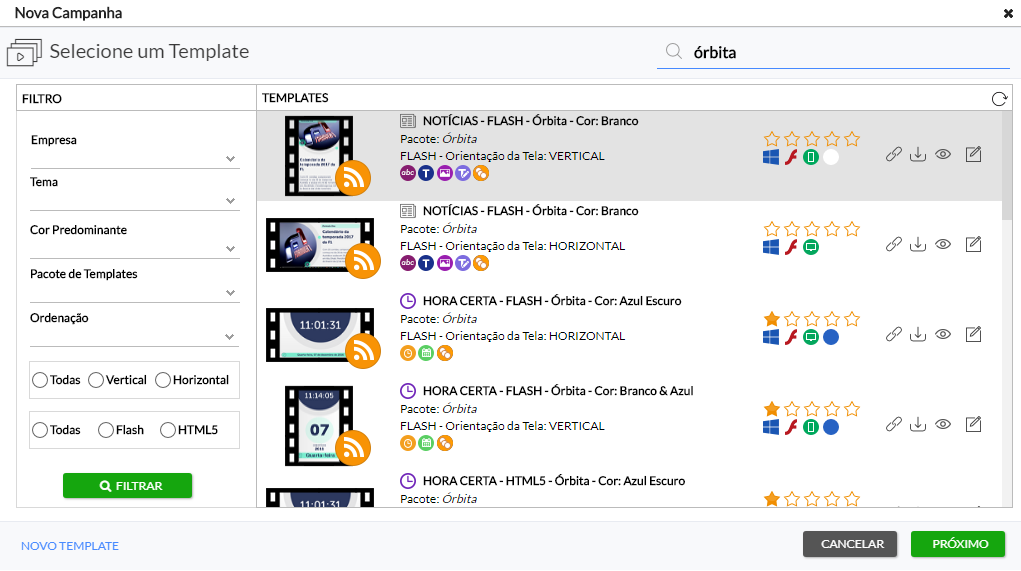Click the search field containing órbita
The height and width of the screenshot is (571, 1021).
pyautogui.click(x=840, y=53)
